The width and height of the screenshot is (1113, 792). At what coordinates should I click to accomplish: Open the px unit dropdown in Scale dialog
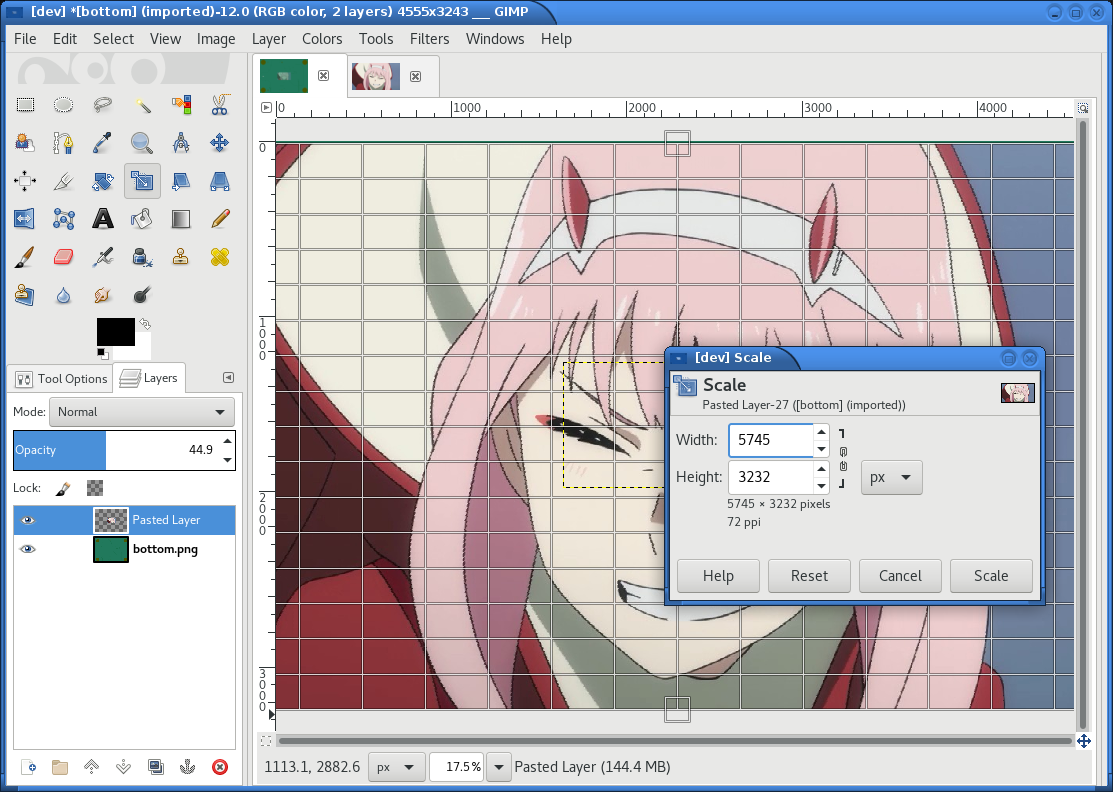tap(892, 477)
